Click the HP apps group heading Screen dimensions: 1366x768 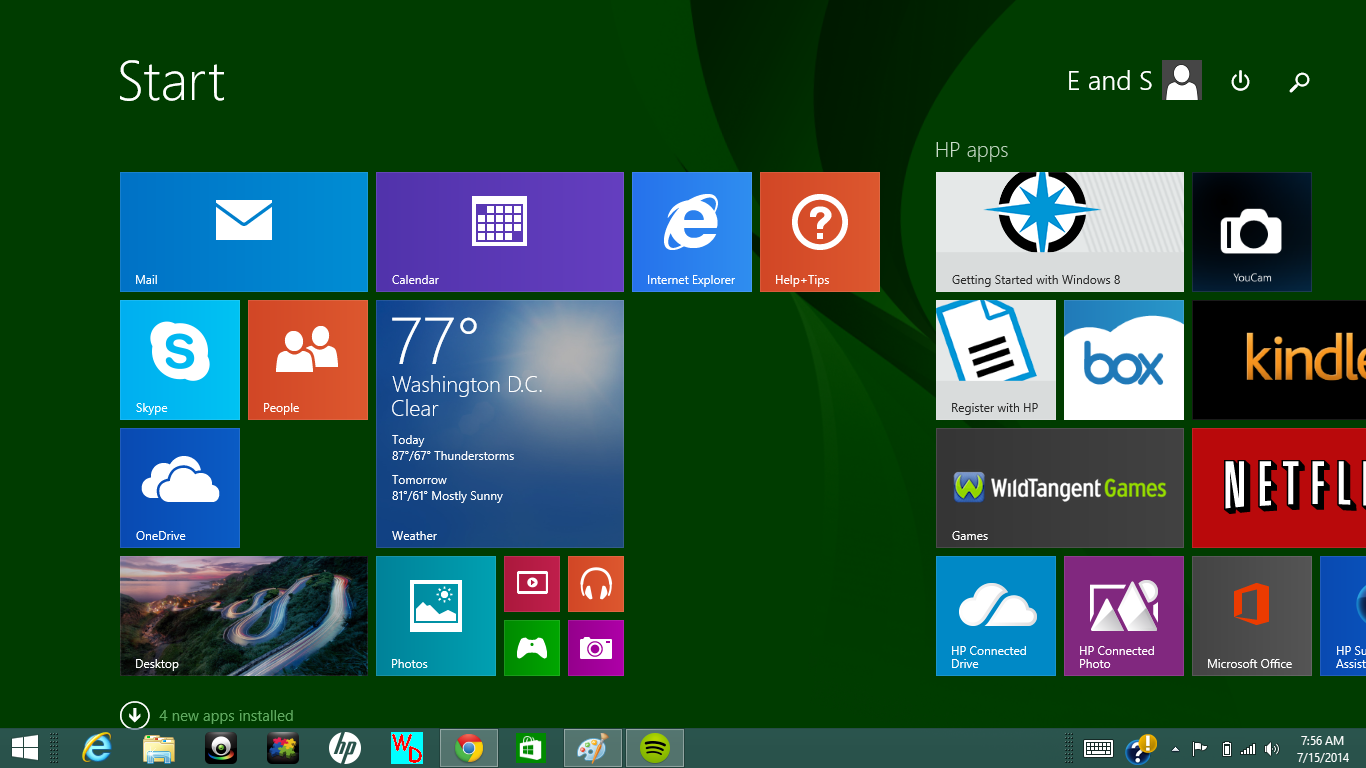(x=971, y=150)
